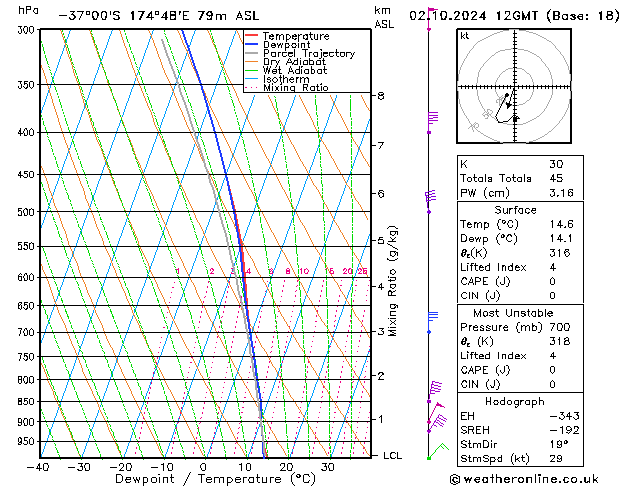Click the station coordinates title text

click(159, 16)
